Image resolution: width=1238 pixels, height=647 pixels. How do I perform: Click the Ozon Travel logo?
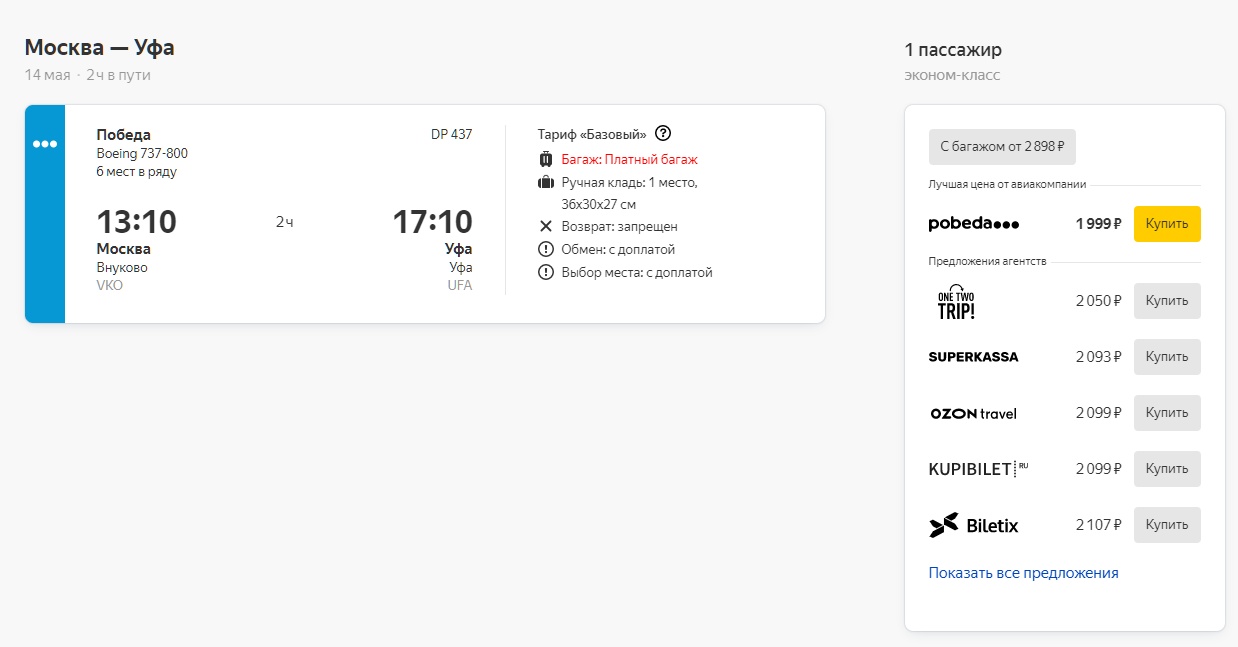(x=973, y=413)
